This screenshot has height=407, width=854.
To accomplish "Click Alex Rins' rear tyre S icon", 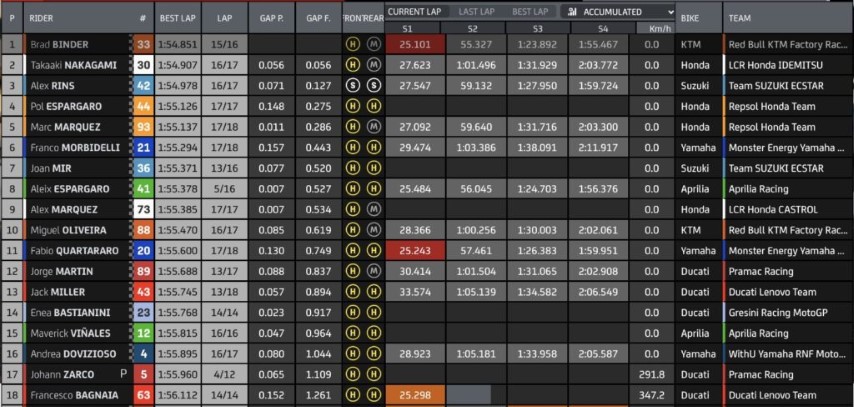I will (373, 86).
